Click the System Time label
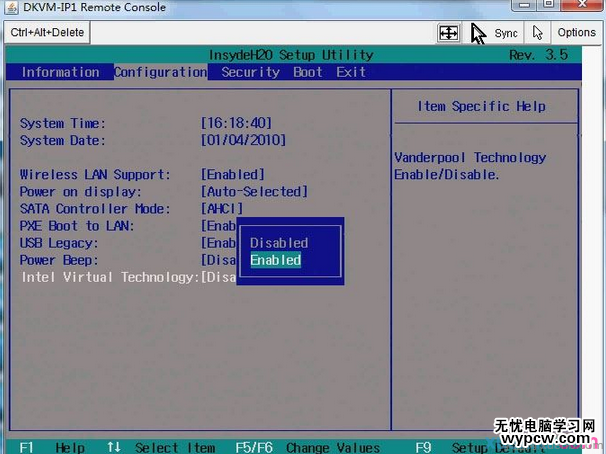This screenshot has height=454, width=606. [x=63, y=123]
